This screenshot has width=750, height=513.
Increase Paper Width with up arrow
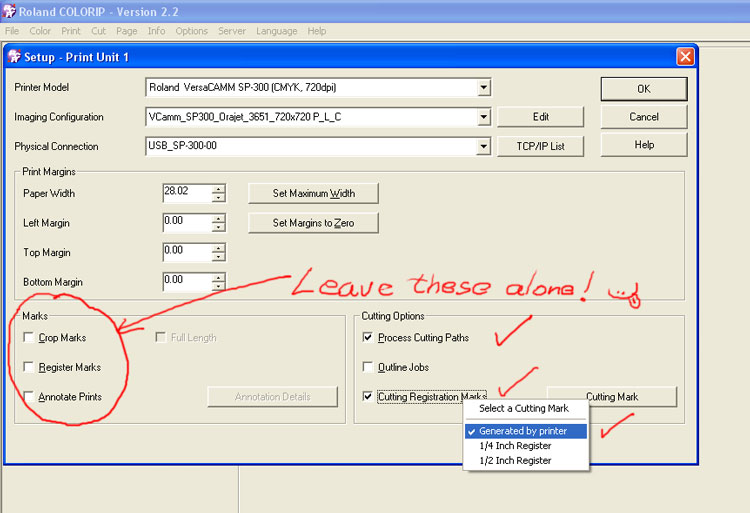point(219,189)
